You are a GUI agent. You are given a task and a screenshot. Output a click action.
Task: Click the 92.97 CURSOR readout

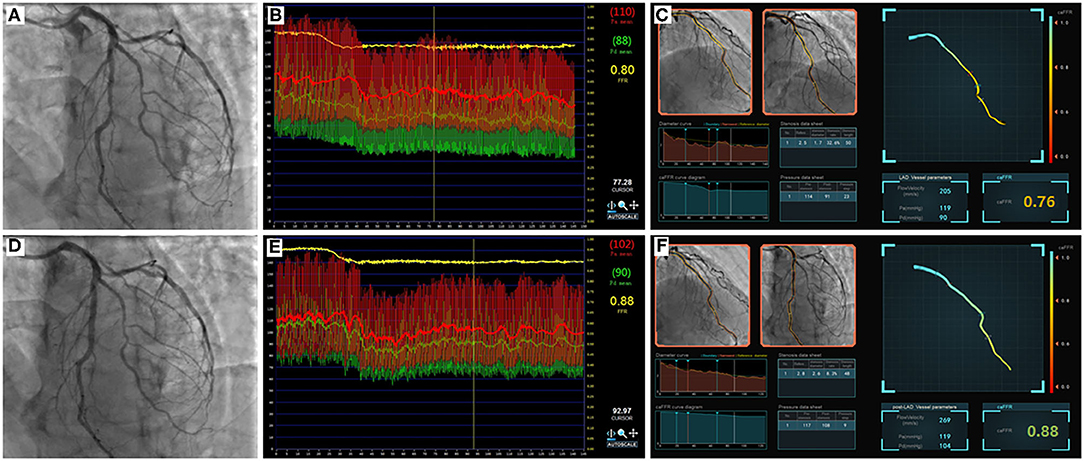(x=623, y=413)
